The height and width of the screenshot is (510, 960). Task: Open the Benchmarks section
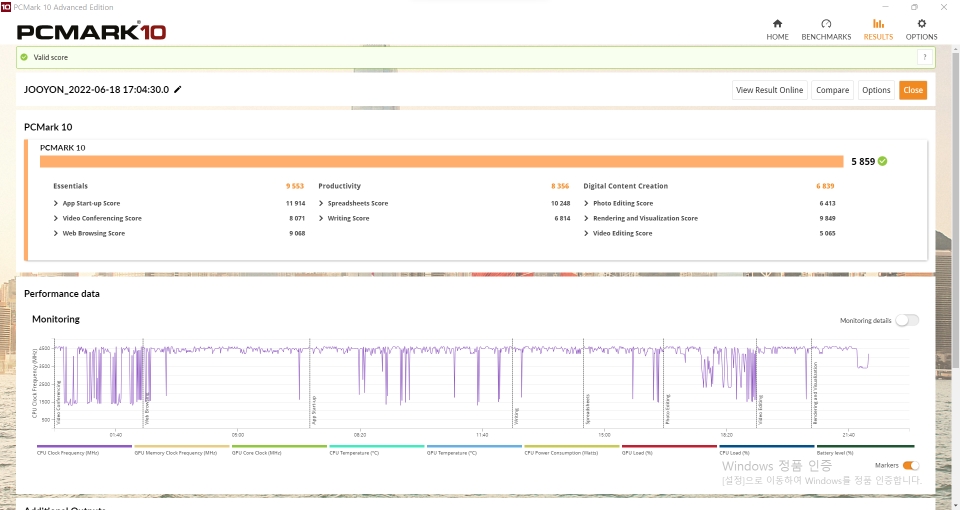[826, 29]
